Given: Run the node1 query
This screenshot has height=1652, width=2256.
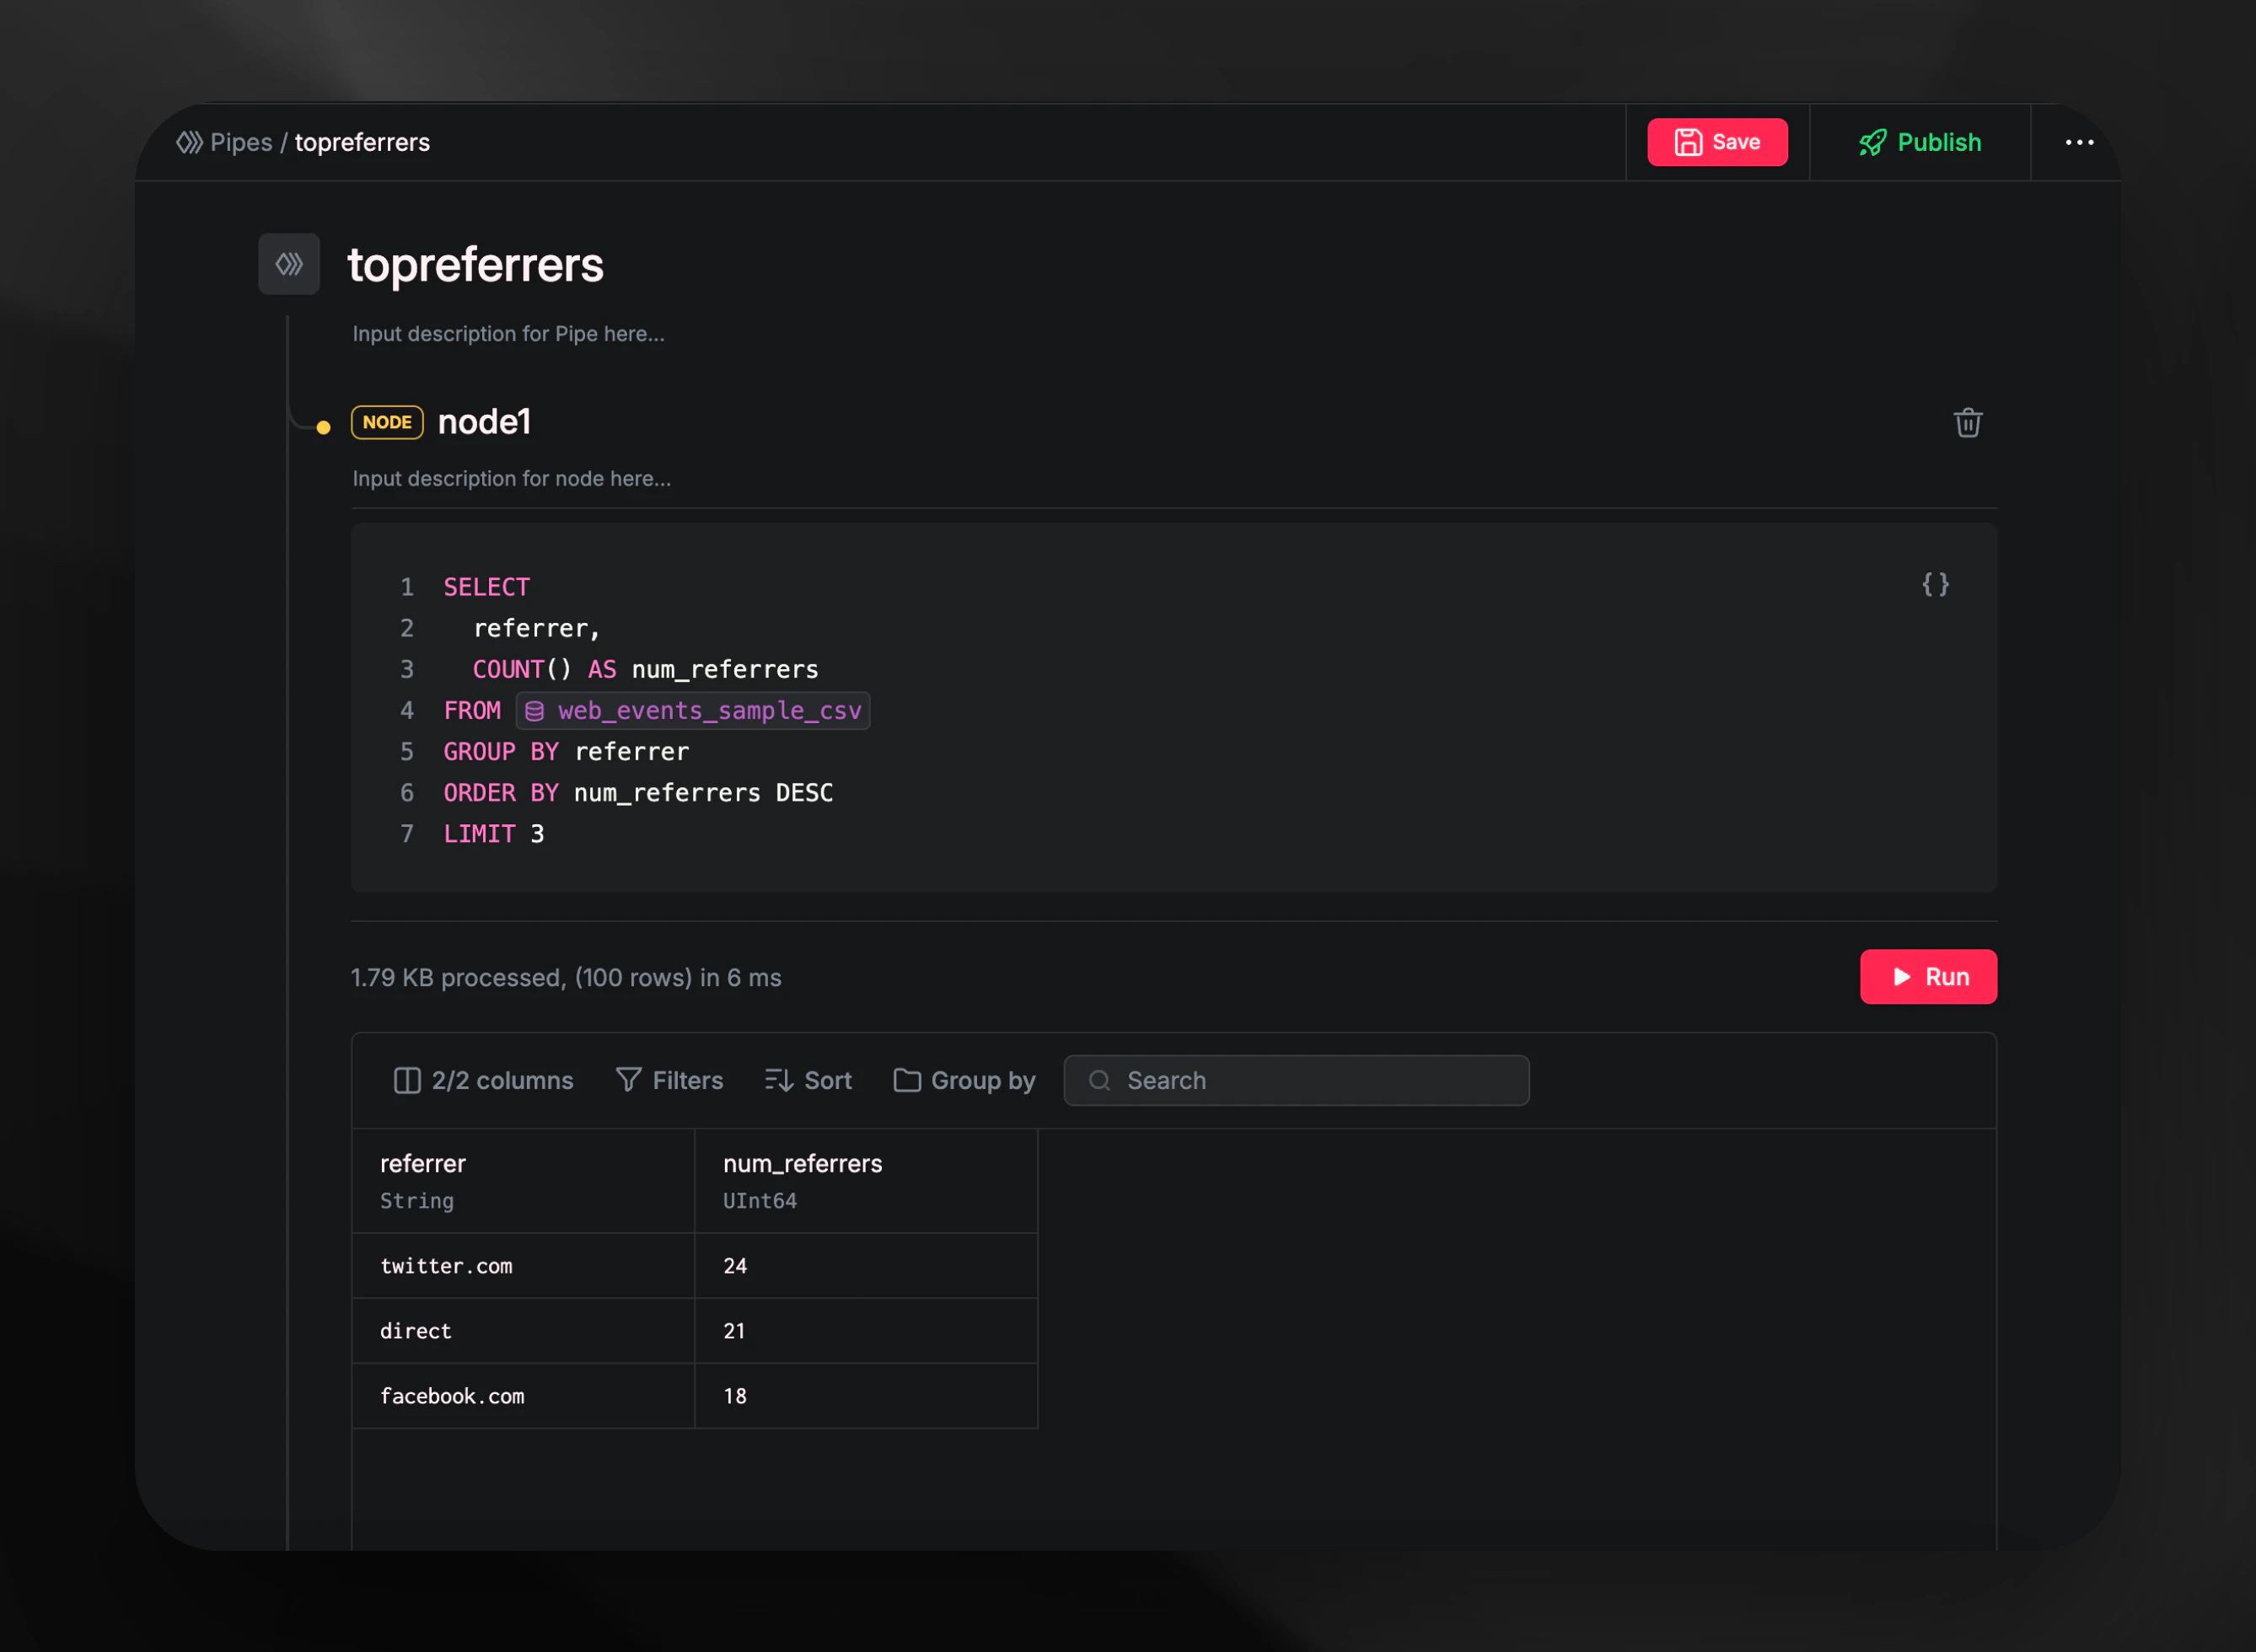Looking at the screenshot, I should coord(1927,977).
